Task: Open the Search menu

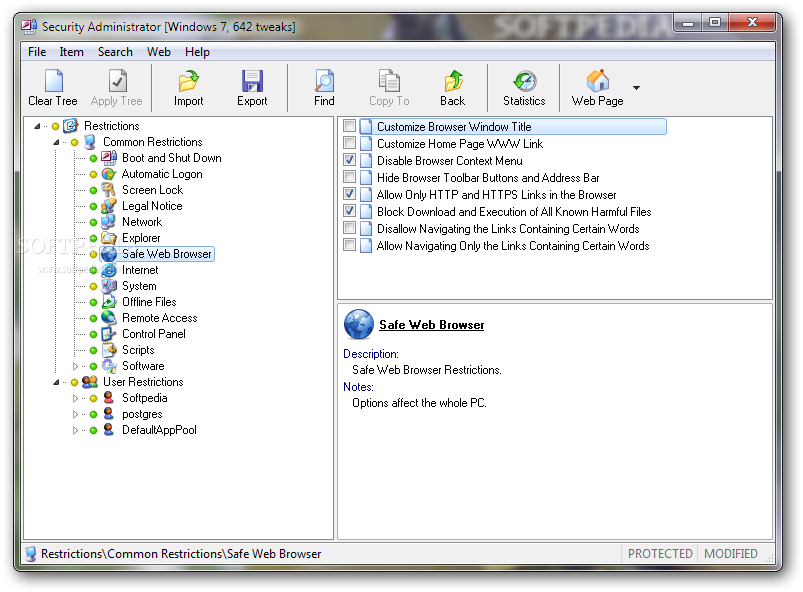Action: tap(115, 52)
